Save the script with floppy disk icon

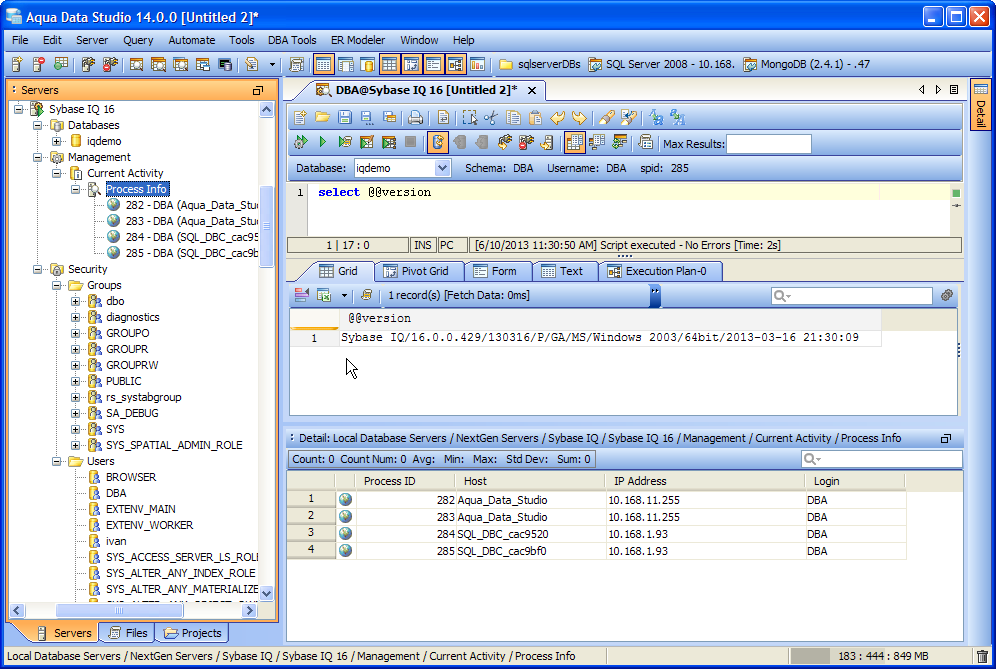point(344,118)
